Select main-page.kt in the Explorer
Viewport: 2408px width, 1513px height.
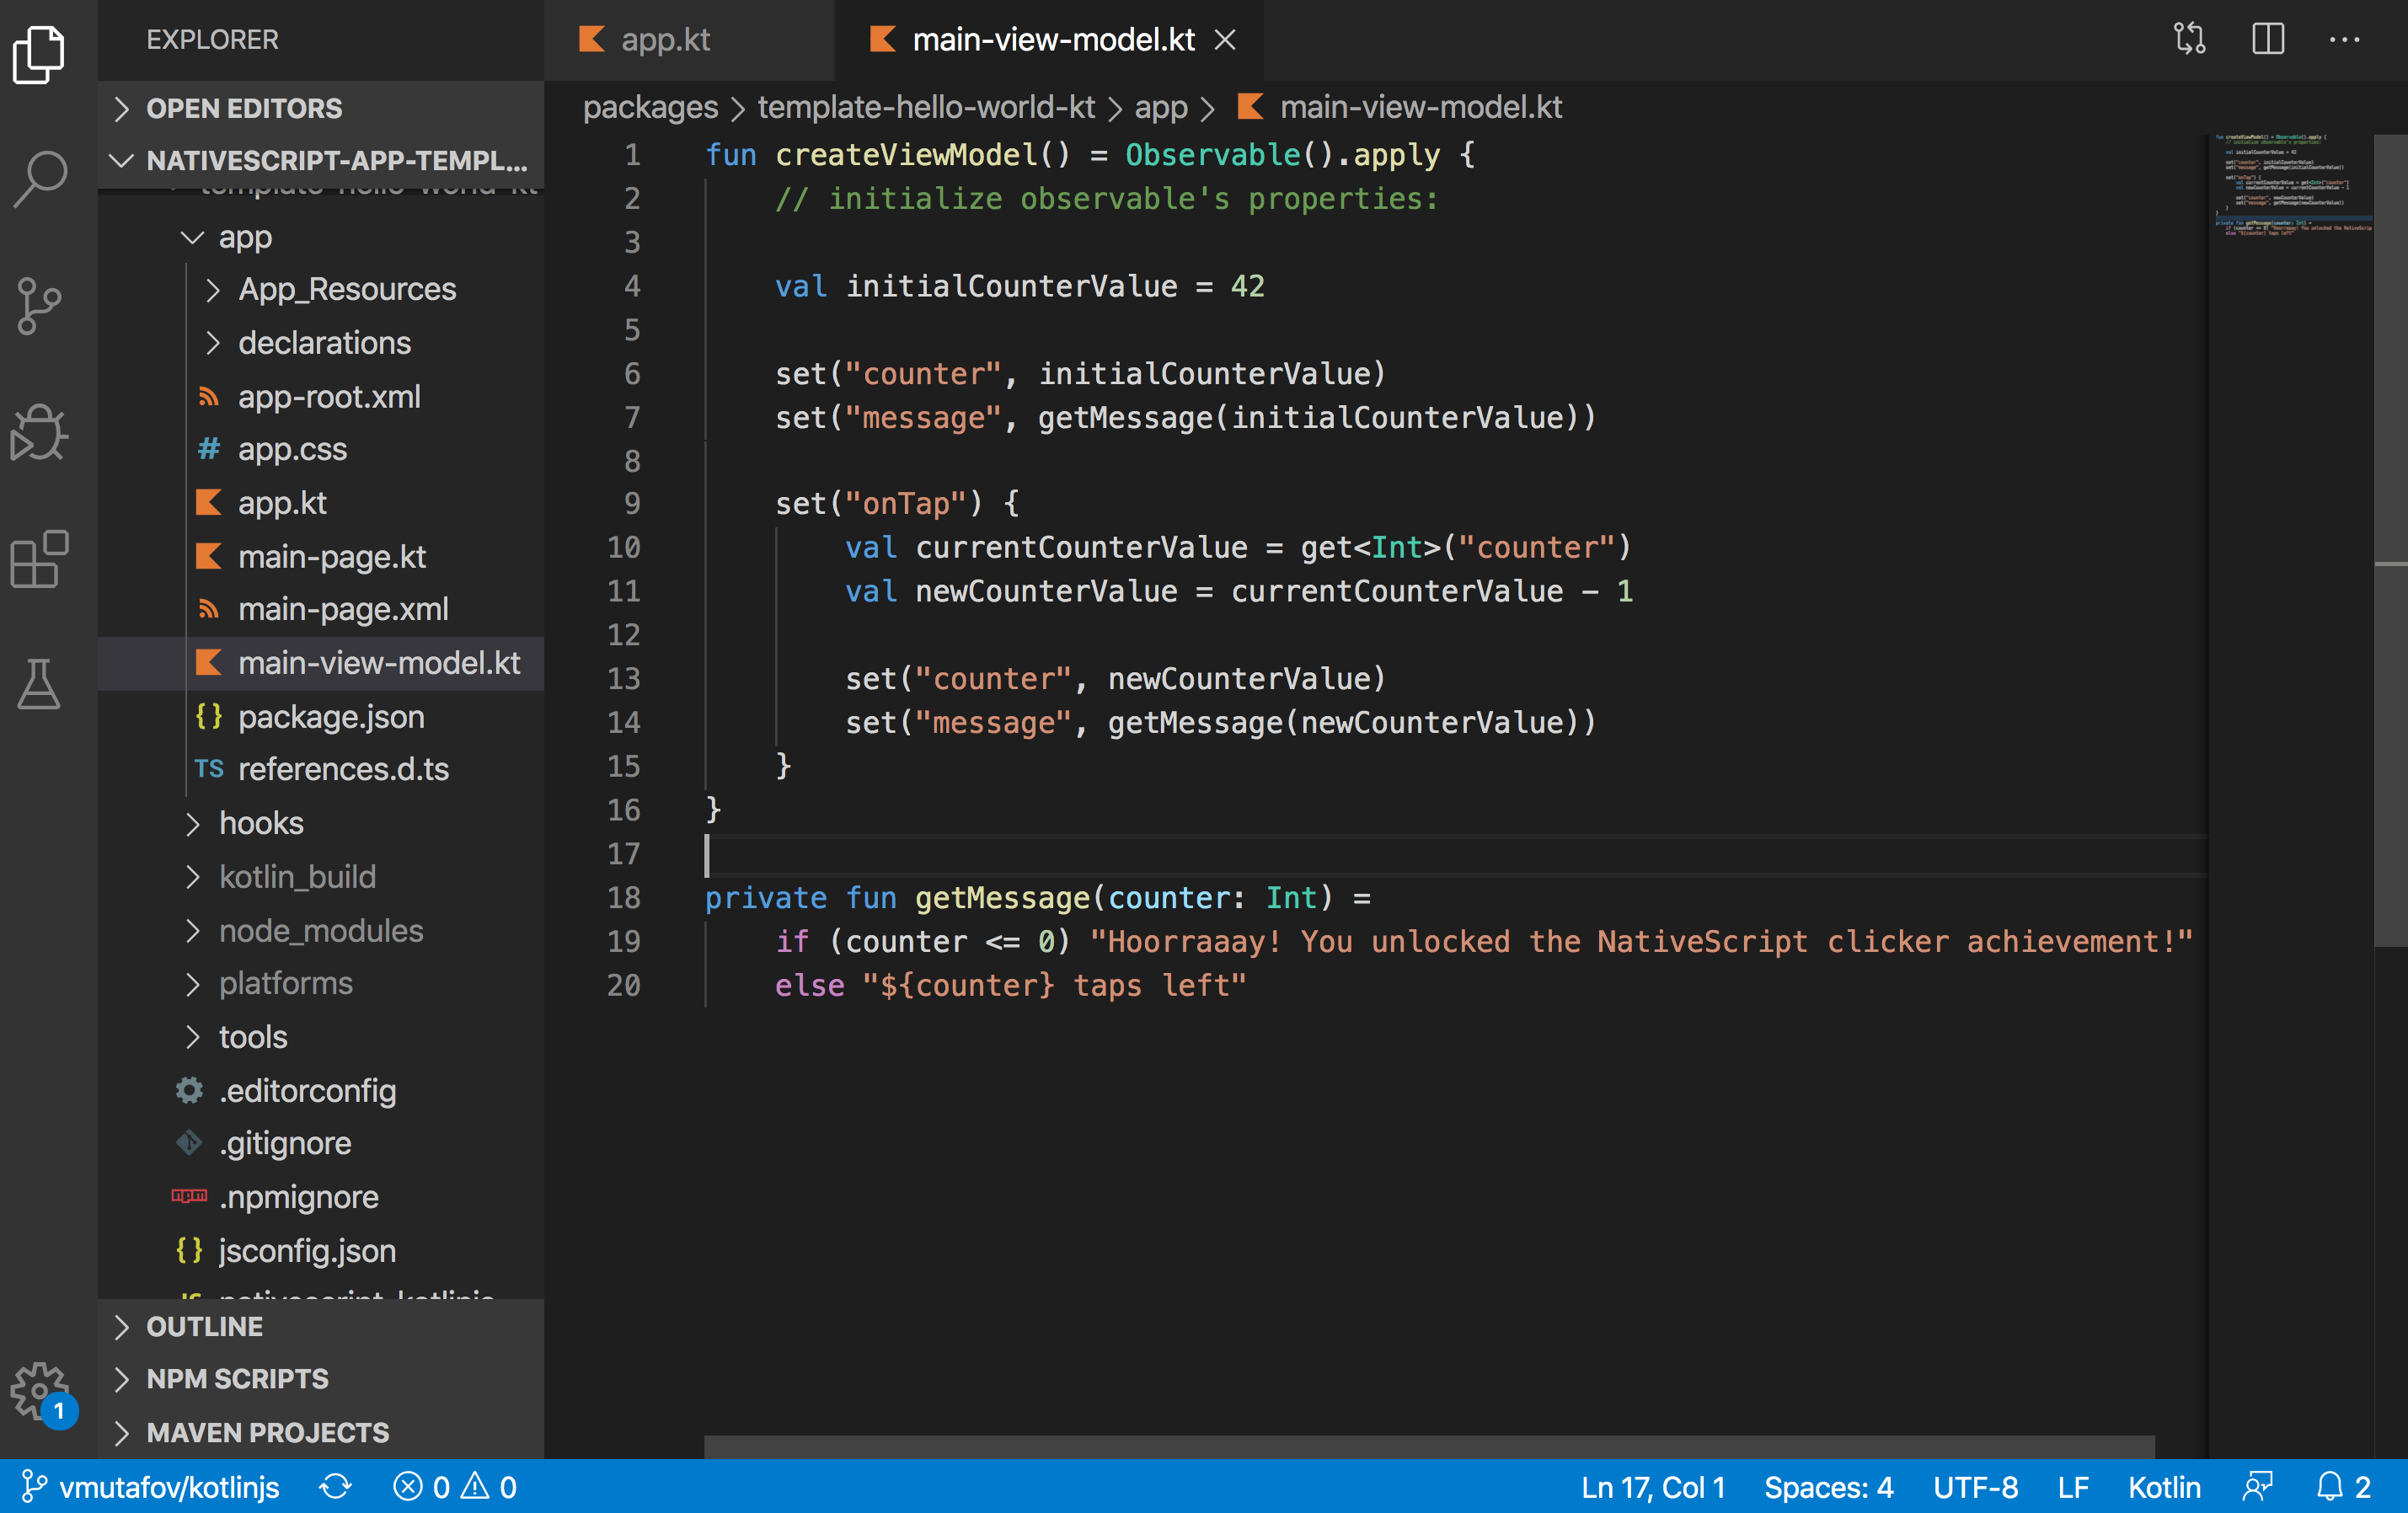pos(332,556)
